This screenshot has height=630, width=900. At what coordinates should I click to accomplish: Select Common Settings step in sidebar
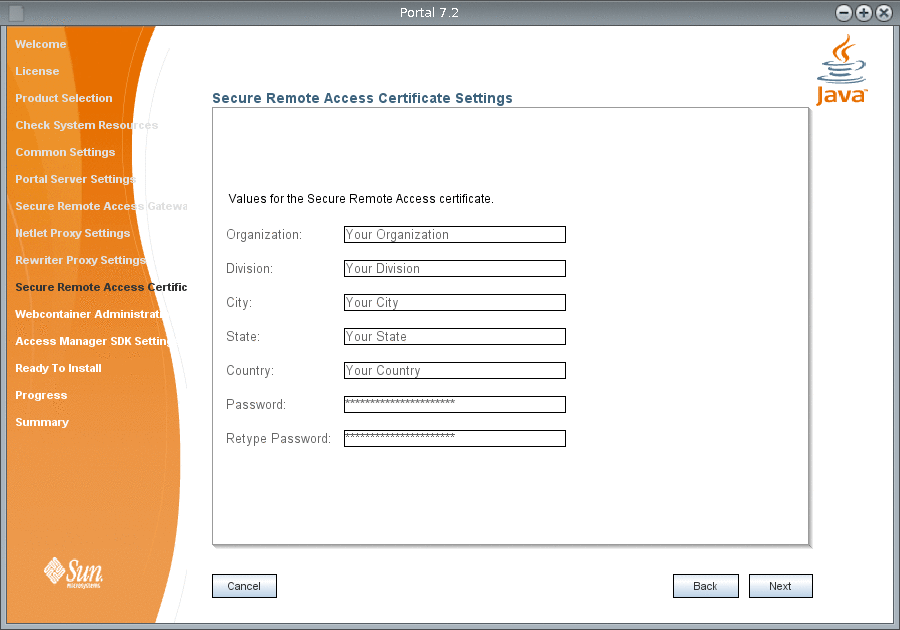tap(65, 152)
